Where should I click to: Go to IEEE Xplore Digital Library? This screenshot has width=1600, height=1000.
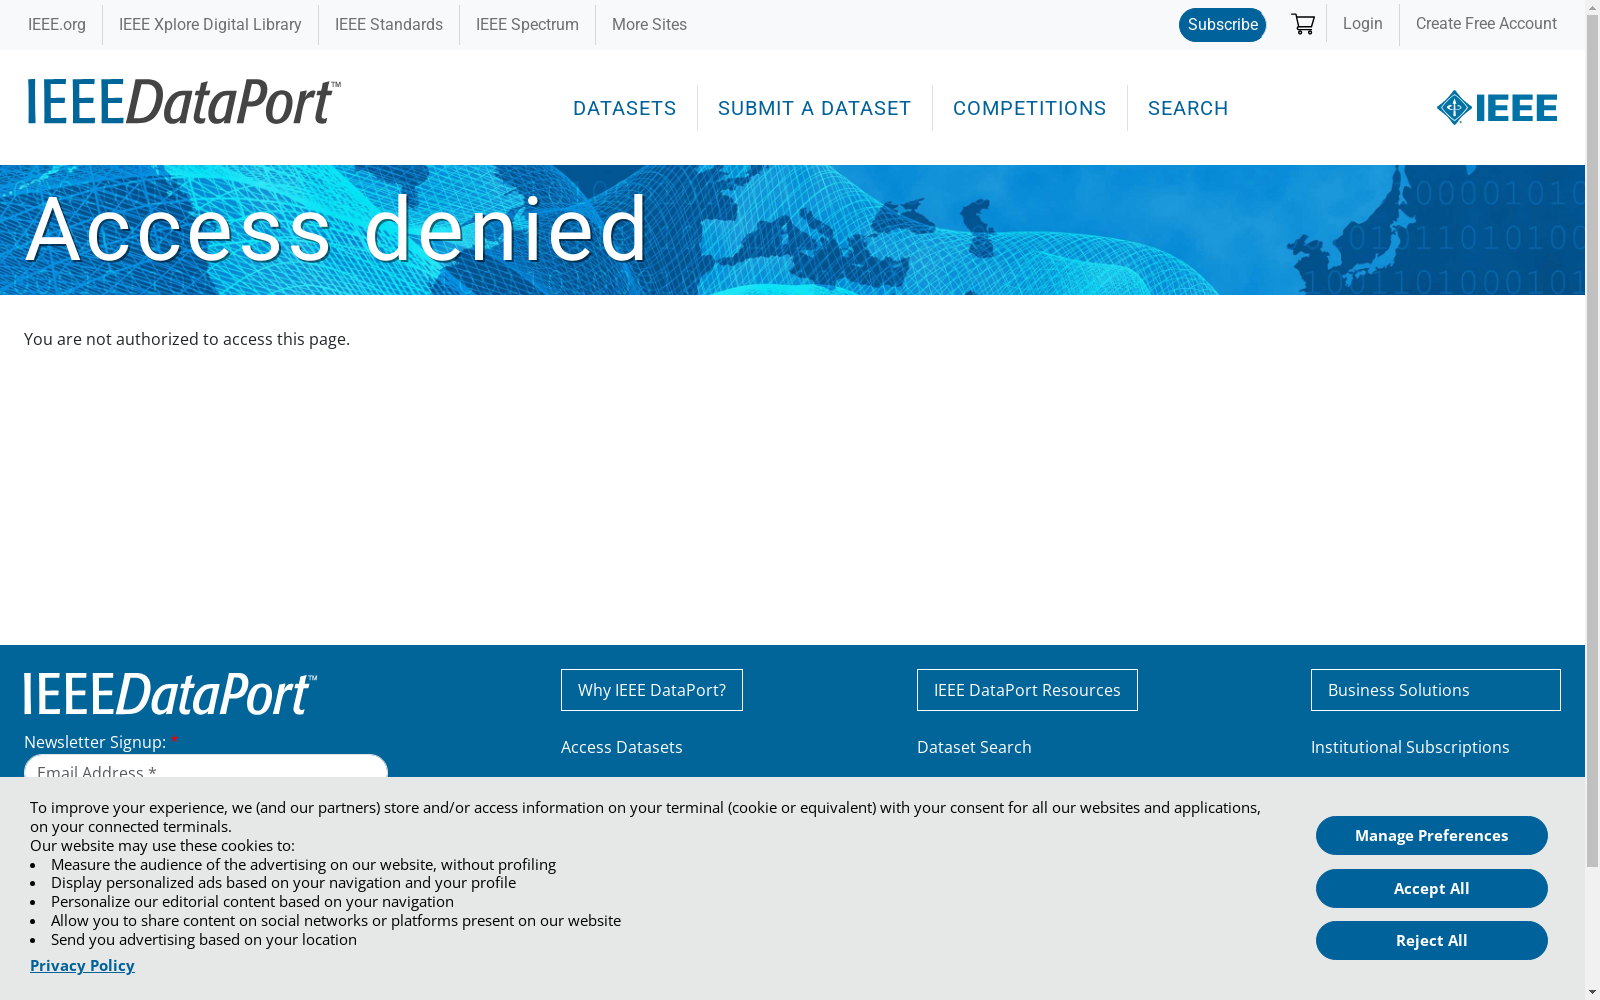(x=210, y=24)
